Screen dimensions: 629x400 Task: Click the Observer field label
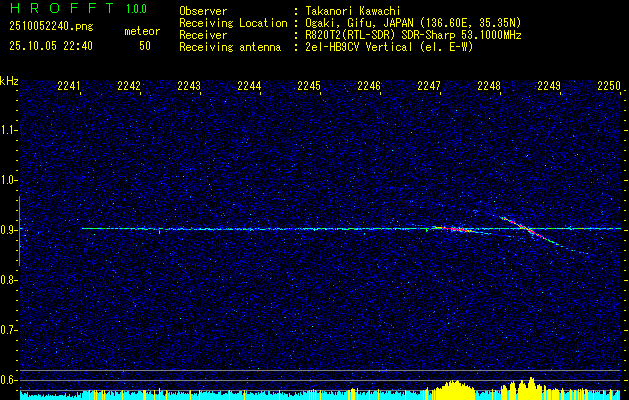[203, 11]
